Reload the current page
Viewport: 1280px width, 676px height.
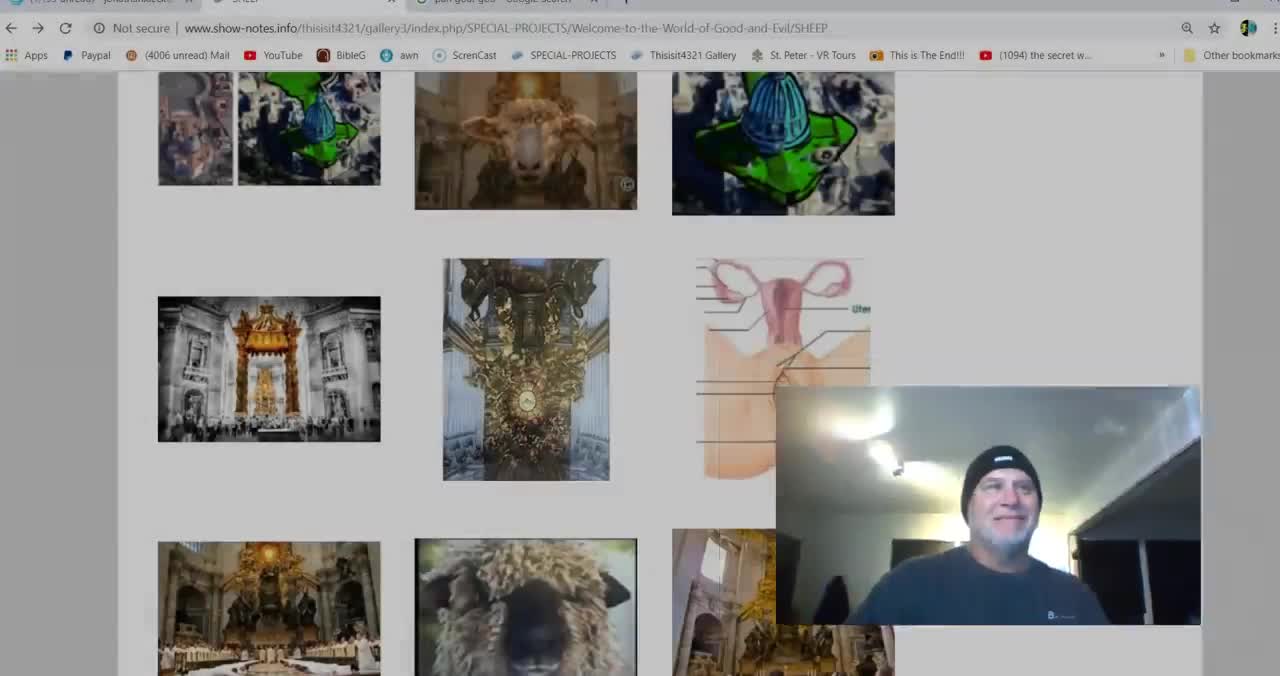coord(65,28)
